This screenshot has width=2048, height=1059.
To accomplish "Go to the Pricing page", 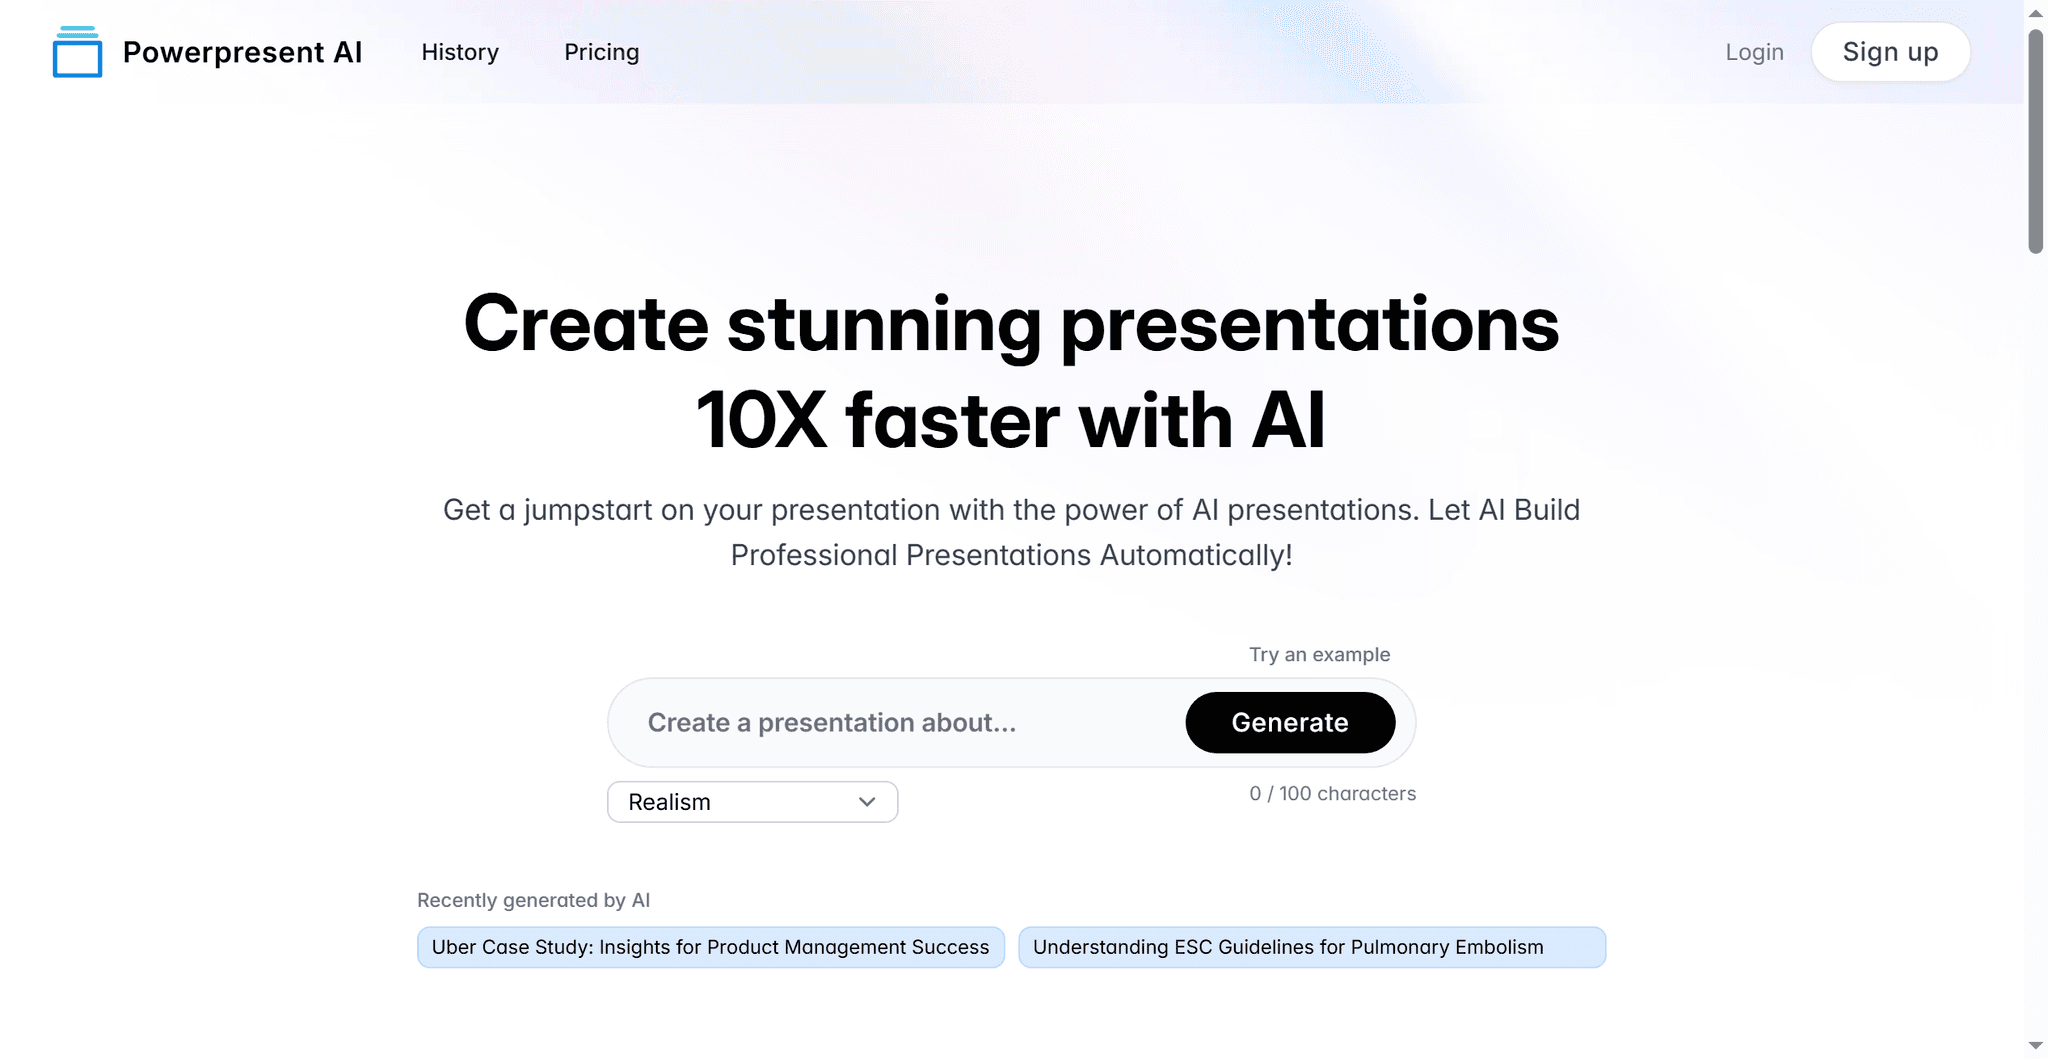I will tap(601, 52).
